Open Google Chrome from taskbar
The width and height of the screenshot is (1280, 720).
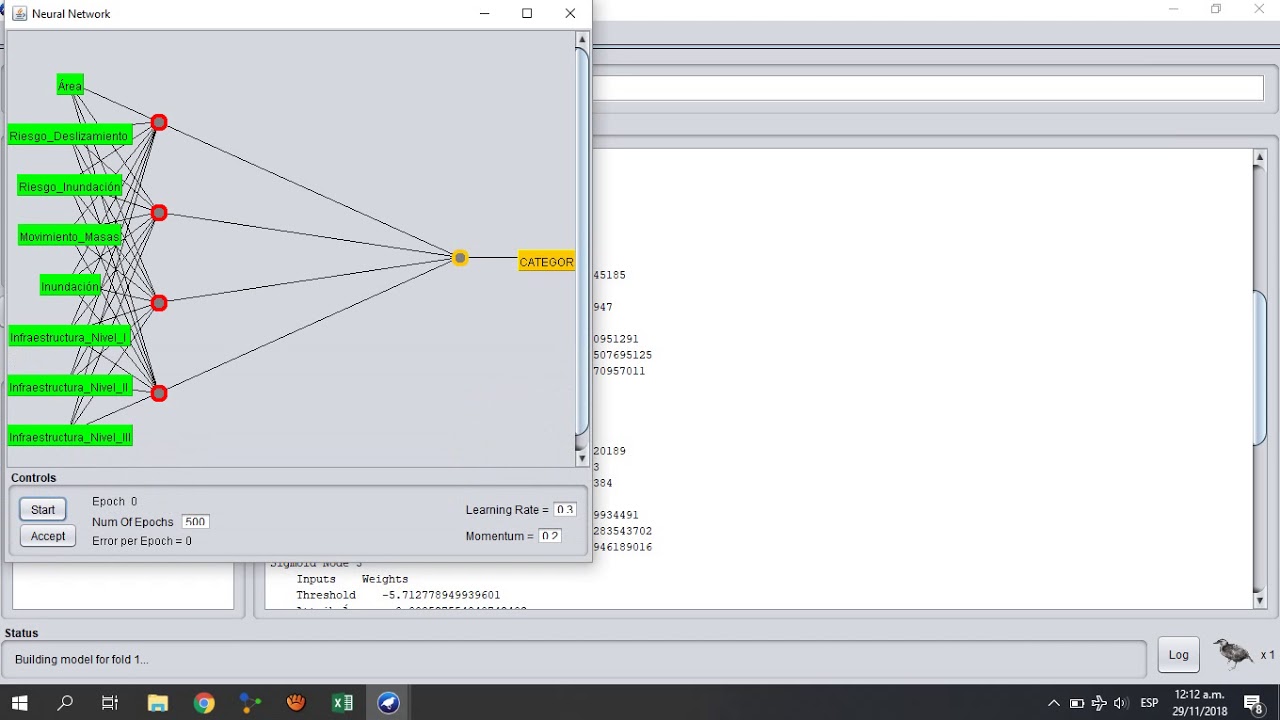coord(204,703)
